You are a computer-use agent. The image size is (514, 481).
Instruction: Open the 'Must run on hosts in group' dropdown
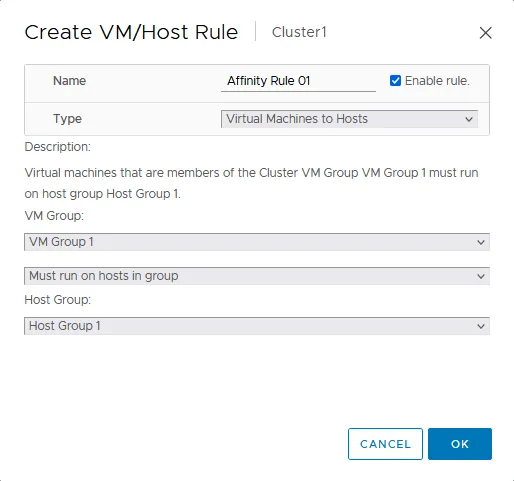click(x=257, y=276)
